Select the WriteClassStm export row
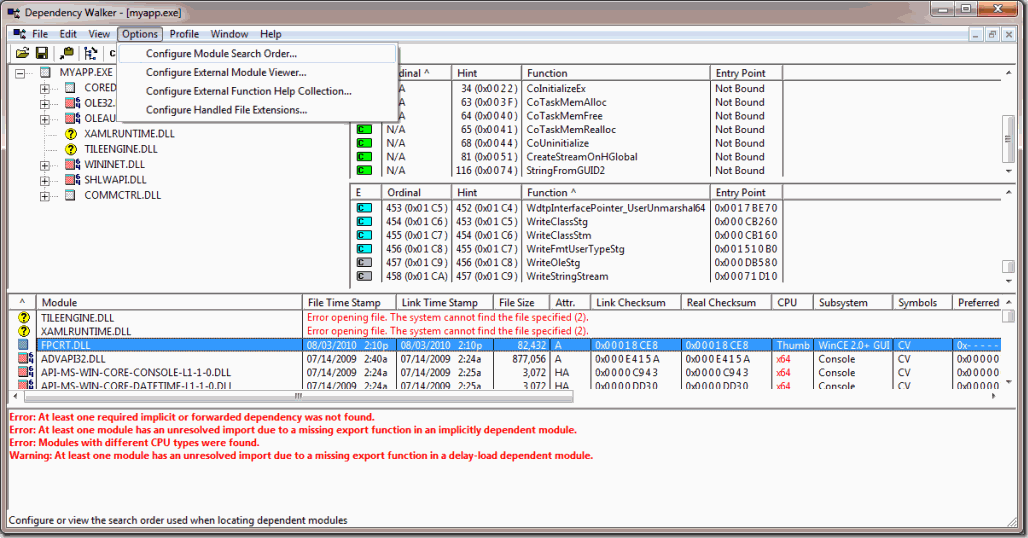The height and width of the screenshot is (538, 1028). point(568,235)
